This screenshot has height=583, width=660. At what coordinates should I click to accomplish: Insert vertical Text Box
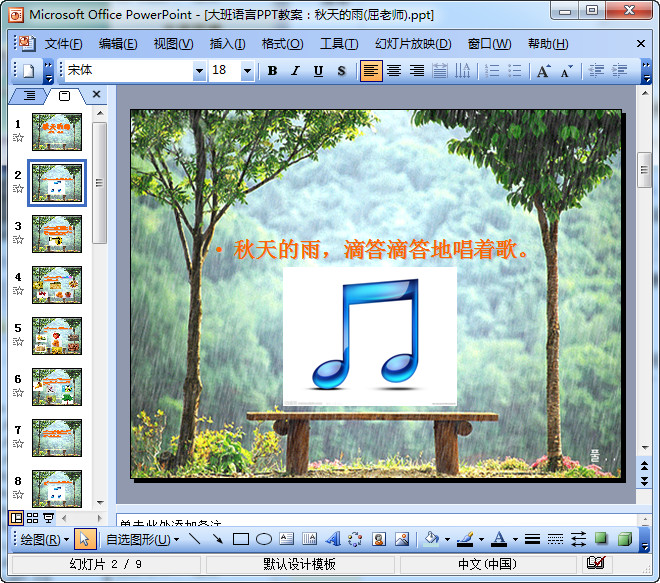(x=309, y=539)
